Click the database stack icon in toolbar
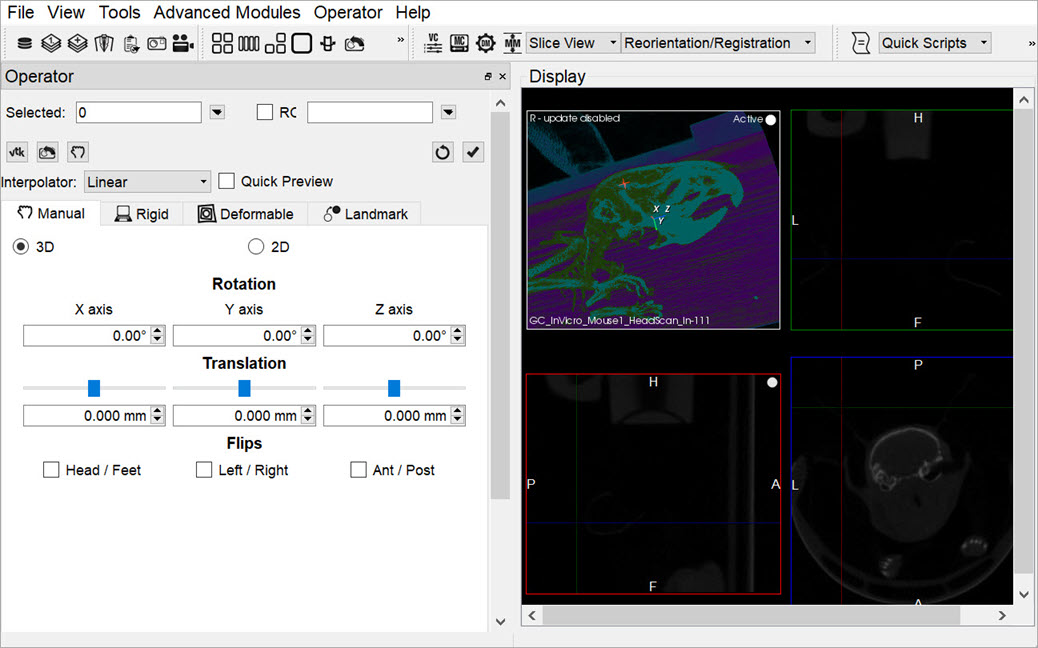 pyautogui.click(x=25, y=43)
